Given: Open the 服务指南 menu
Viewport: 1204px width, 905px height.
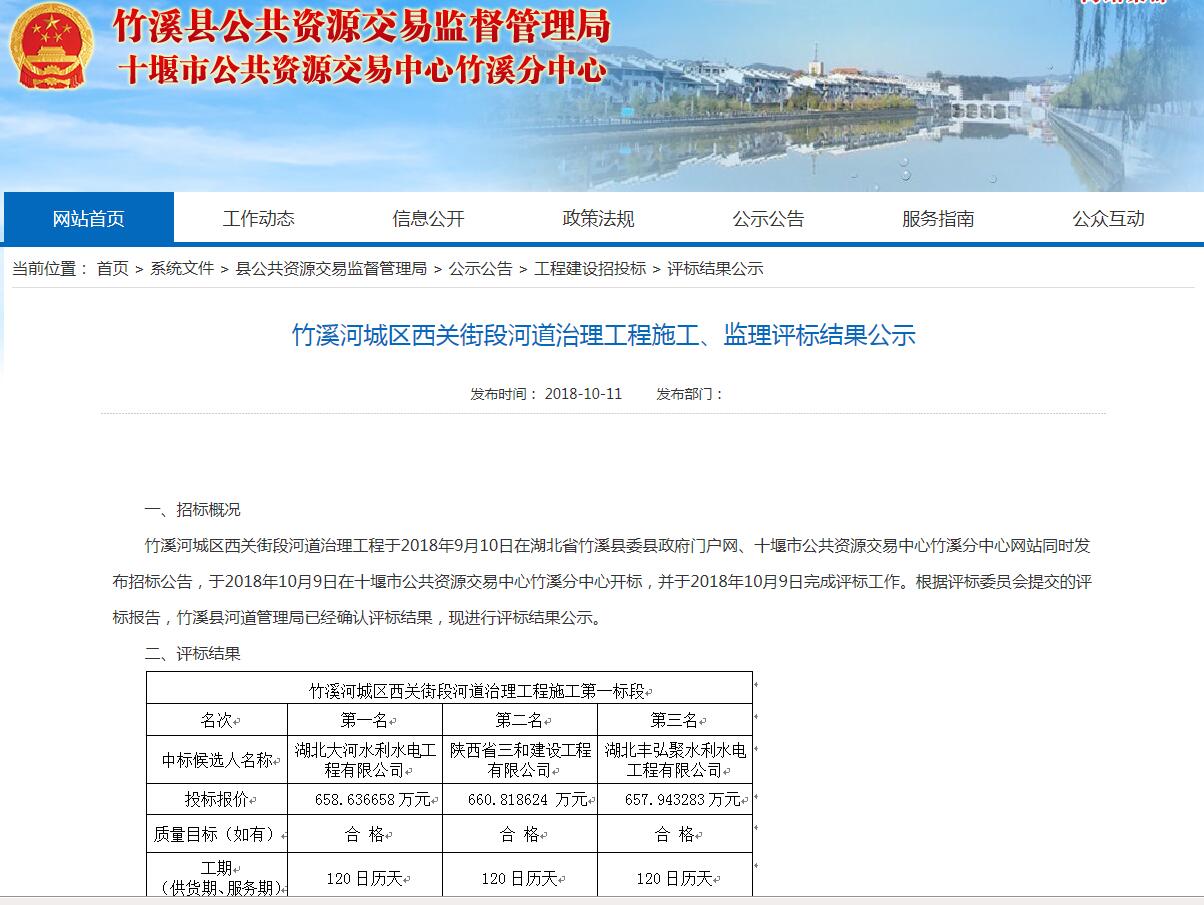Looking at the screenshot, I should (x=937, y=217).
